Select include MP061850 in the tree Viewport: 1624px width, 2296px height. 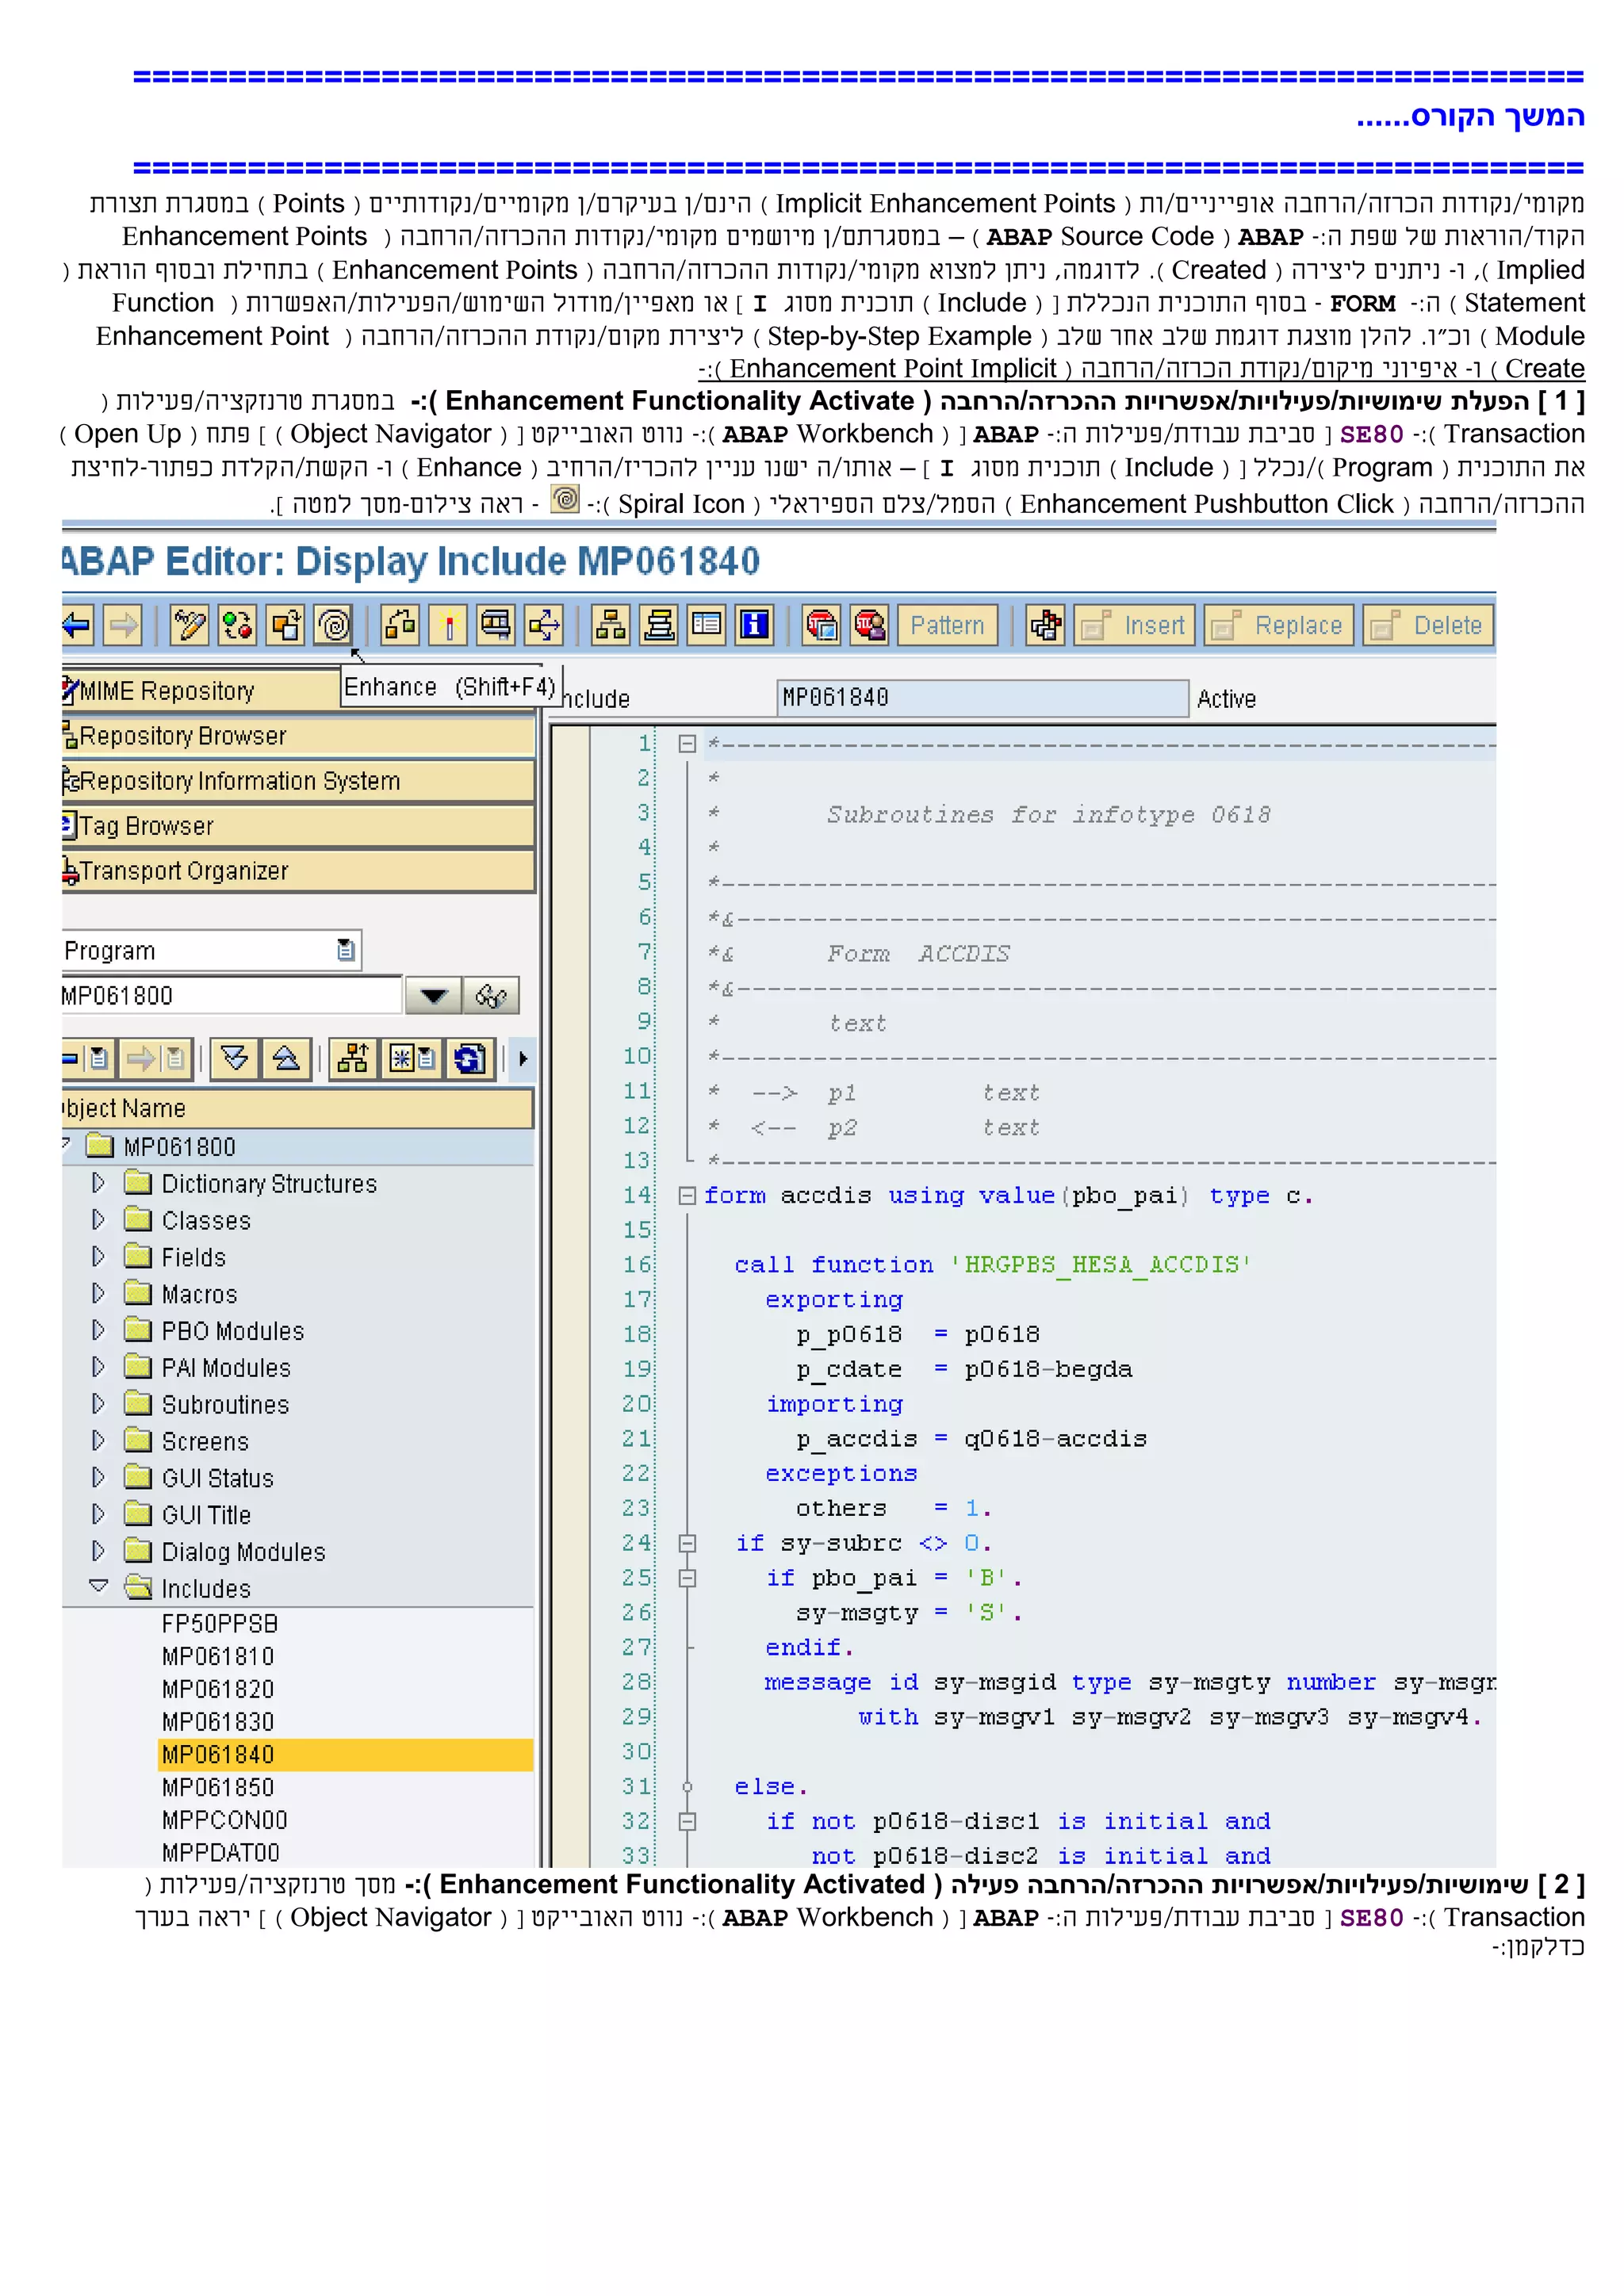(x=218, y=1788)
